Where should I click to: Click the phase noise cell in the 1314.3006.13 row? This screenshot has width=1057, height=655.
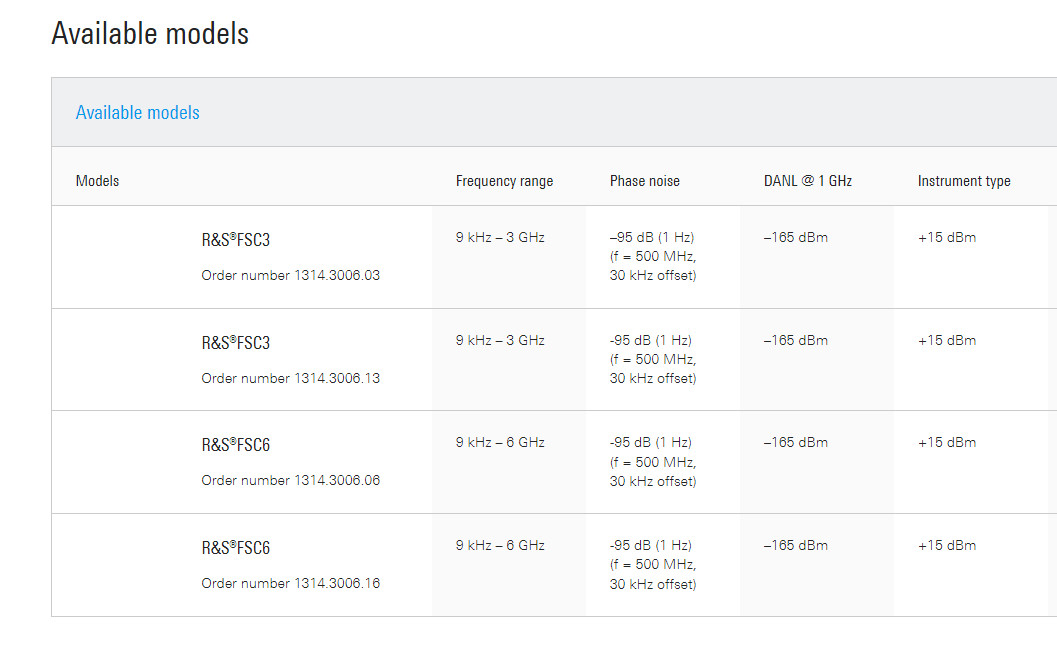coord(653,359)
